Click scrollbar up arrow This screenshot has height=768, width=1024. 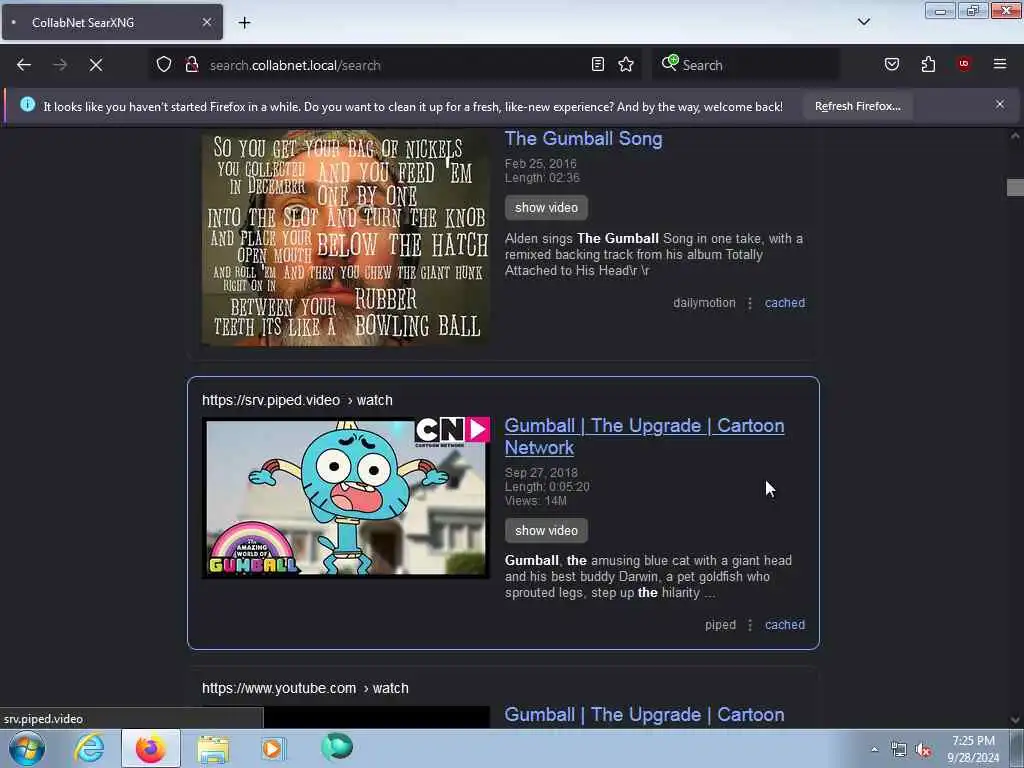(1015, 136)
